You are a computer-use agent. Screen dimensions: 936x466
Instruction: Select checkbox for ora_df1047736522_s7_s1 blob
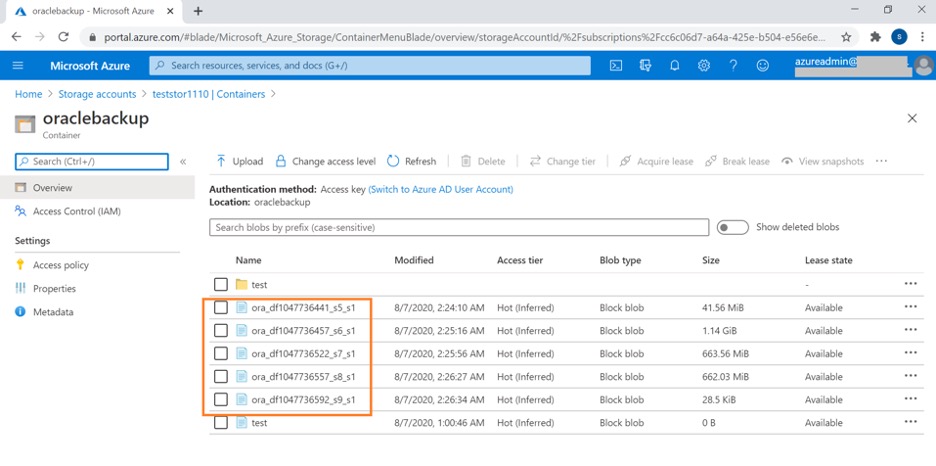(x=221, y=354)
